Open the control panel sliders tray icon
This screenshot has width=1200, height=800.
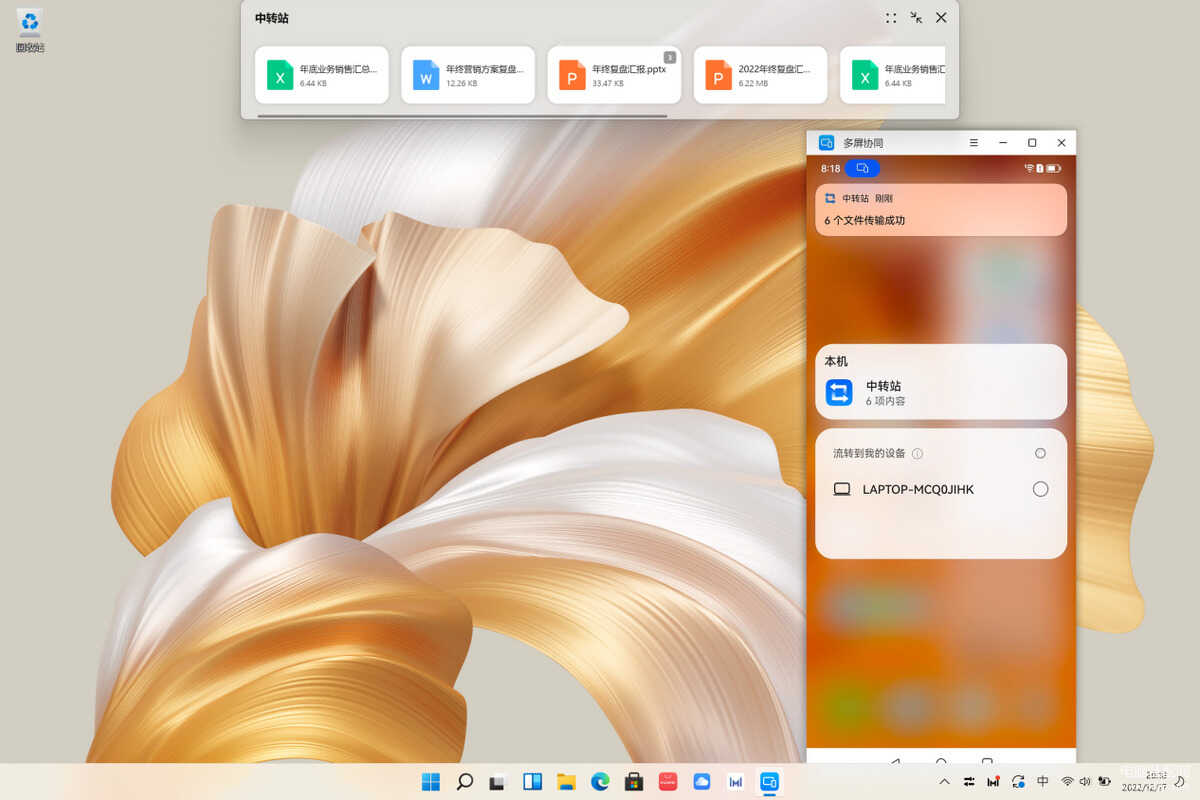tap(969, 781)
